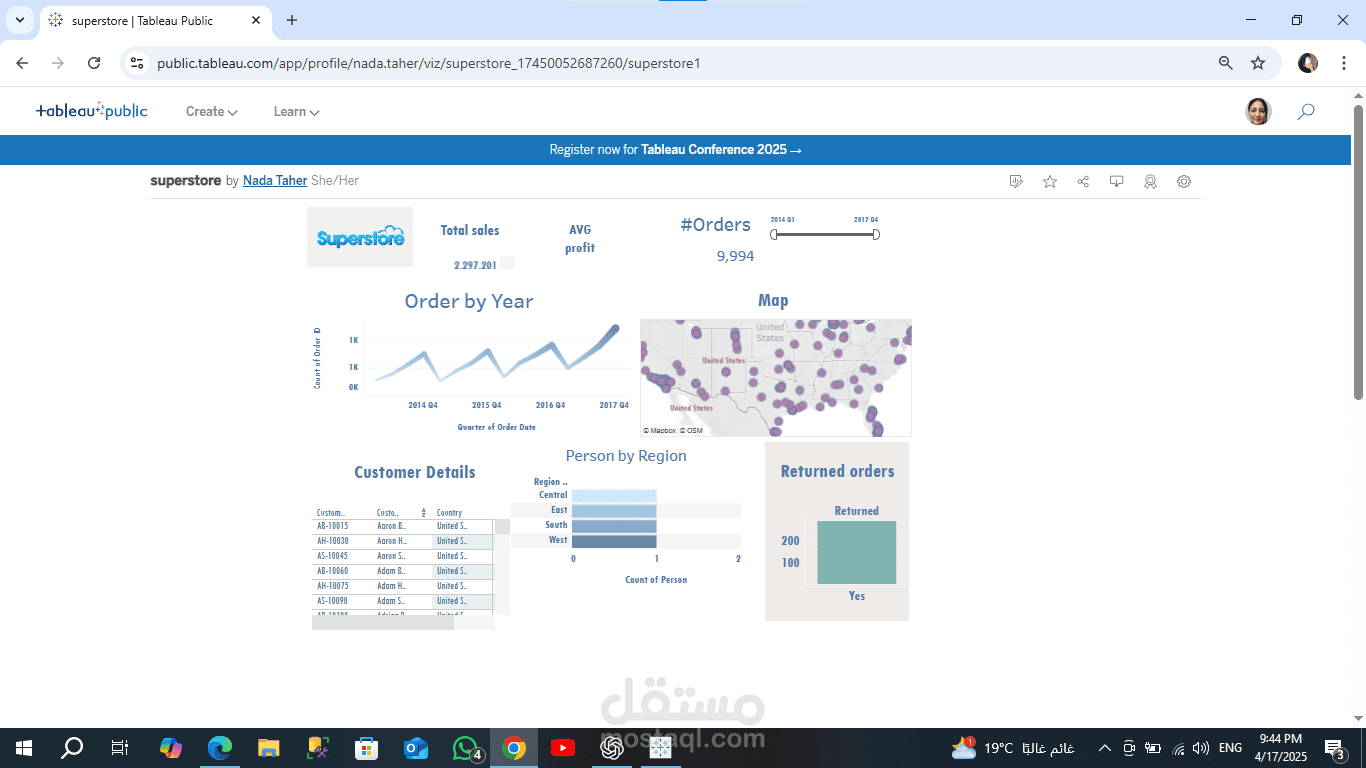1366x768 pixels.
Task: Click the Superstore logo image
Action: tap(360, 237)
